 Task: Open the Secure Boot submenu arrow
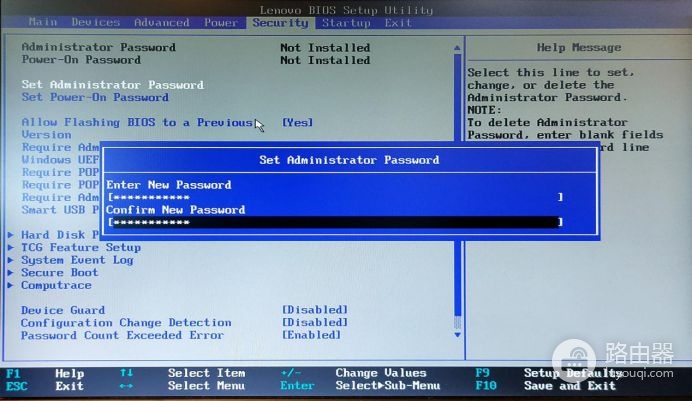11,273
